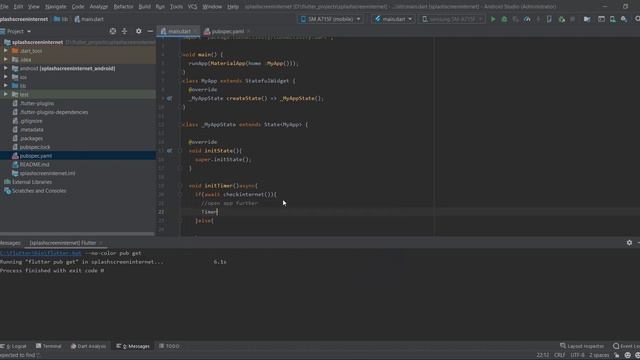The height and width of the screenshot is (360, 640).
Task: Click the layout window icon in toolbar
Action: pyautogui.click(x=601, y=19)
